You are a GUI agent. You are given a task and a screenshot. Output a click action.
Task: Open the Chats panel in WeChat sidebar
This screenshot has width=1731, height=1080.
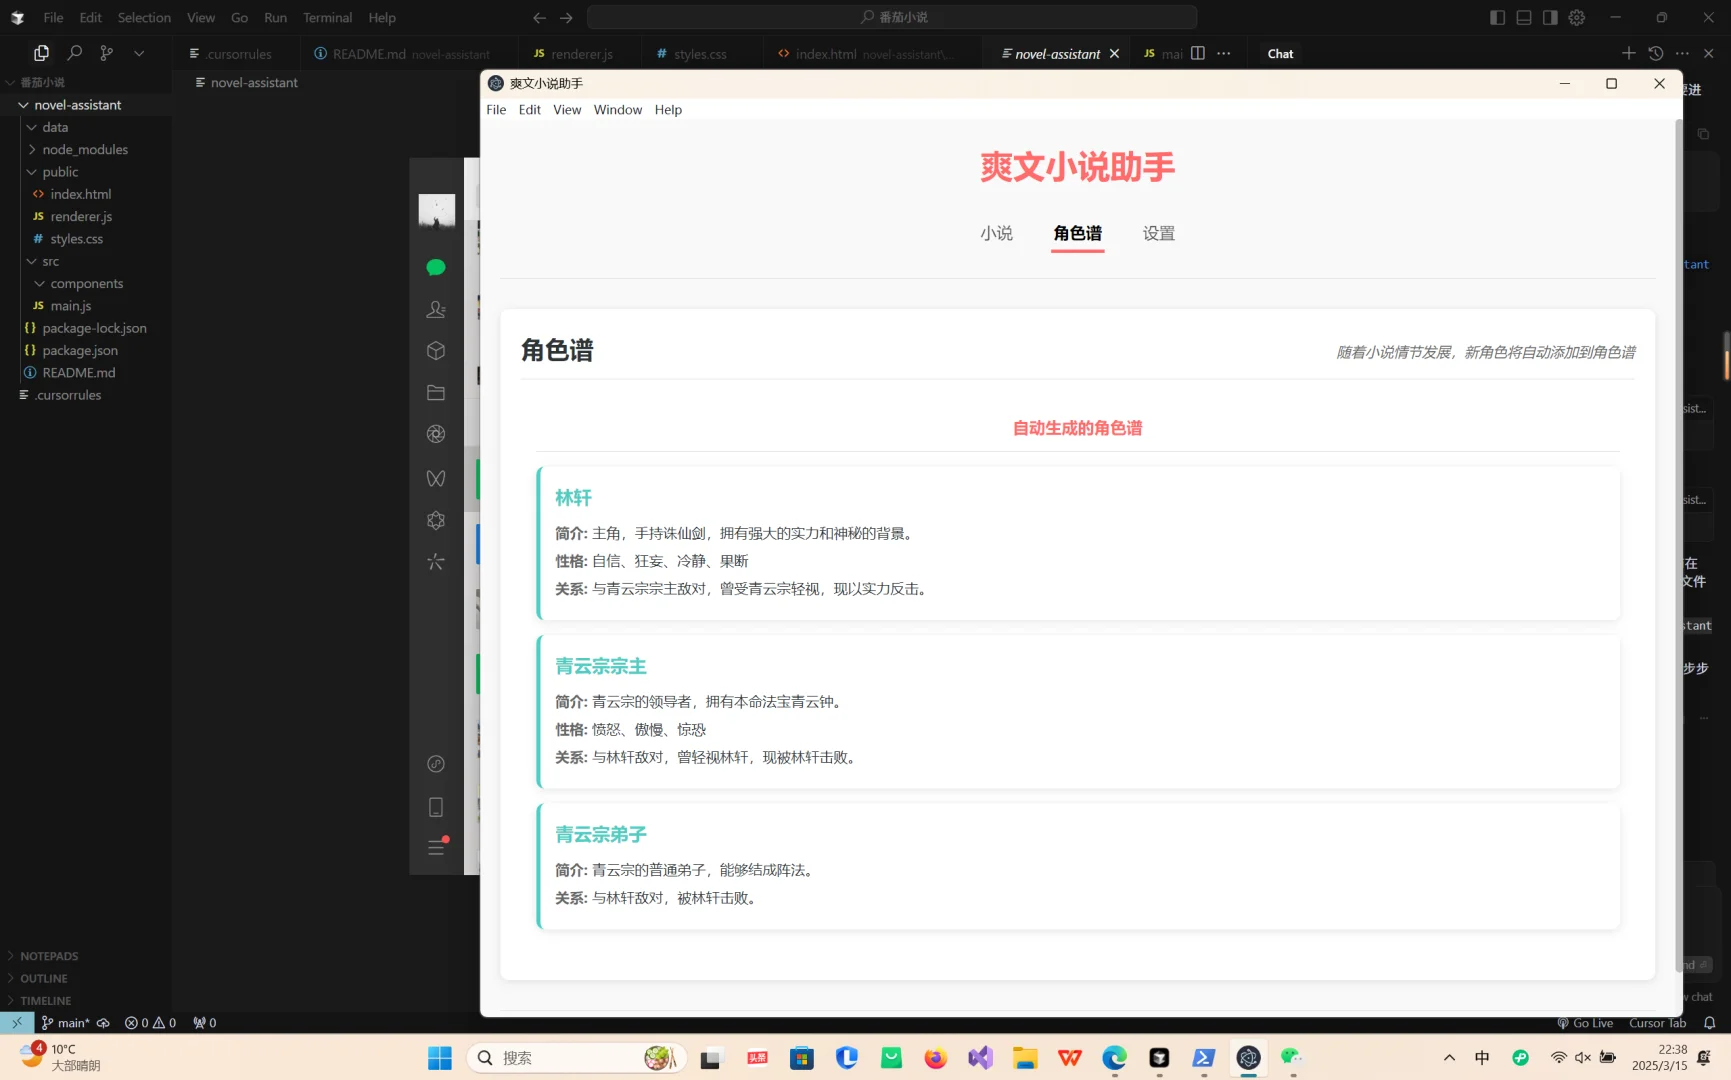coord(435,267)
